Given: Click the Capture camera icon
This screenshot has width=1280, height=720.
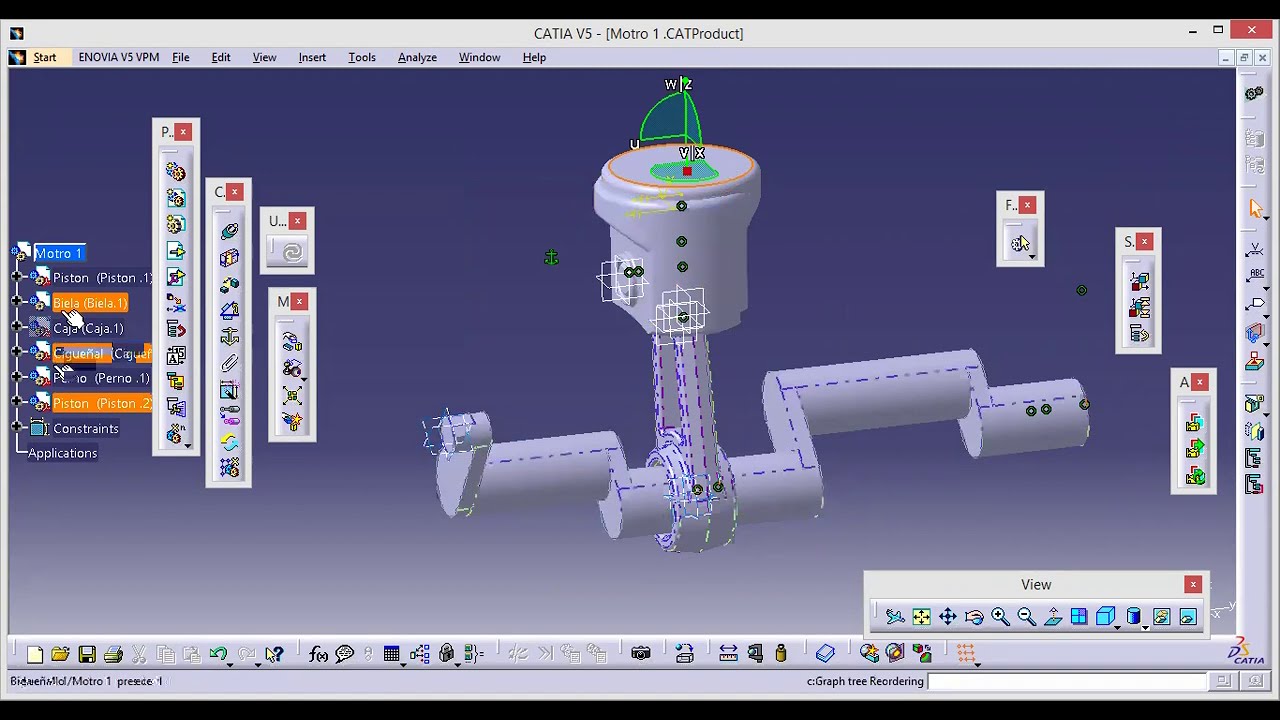Looking at the screenshot, I should coord(641,654).
